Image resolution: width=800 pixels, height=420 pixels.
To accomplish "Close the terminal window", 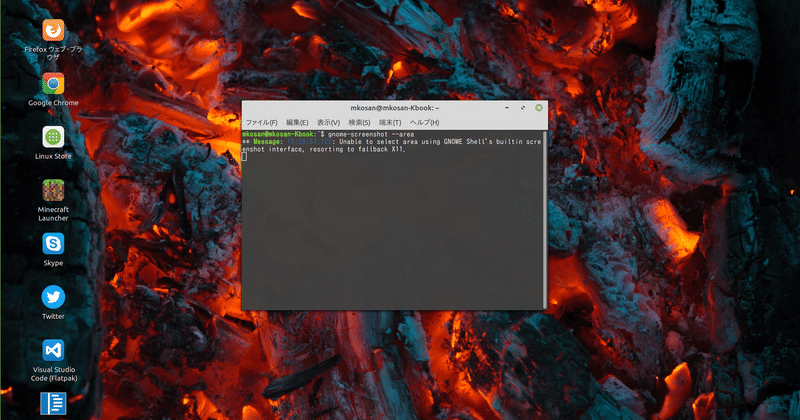I will pos(539,108).
